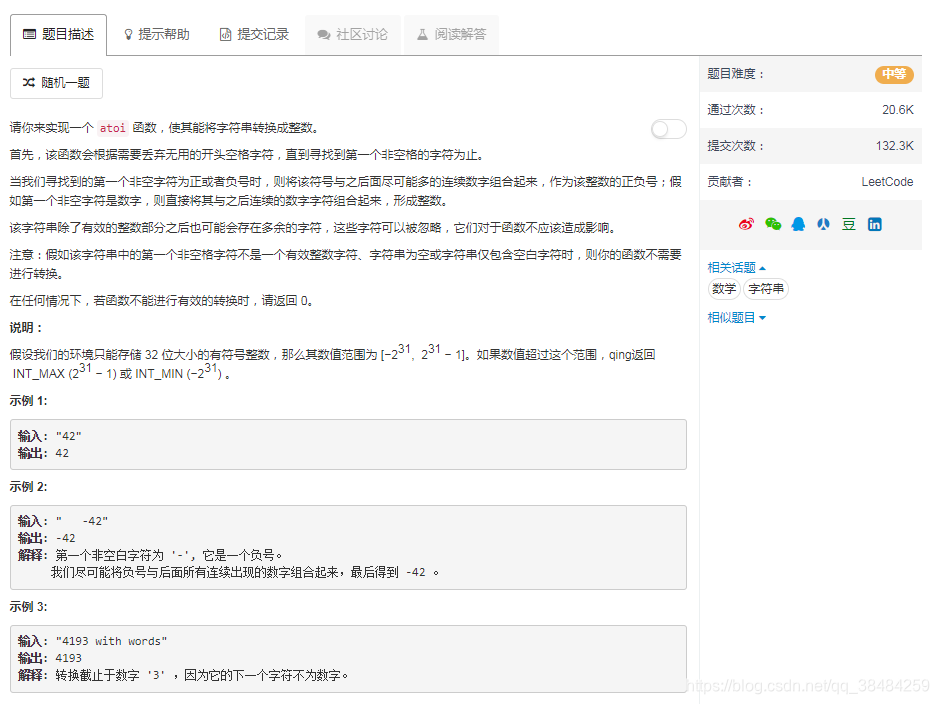
Task: Click the 132.3K submission count value
Action: (895, 146)
